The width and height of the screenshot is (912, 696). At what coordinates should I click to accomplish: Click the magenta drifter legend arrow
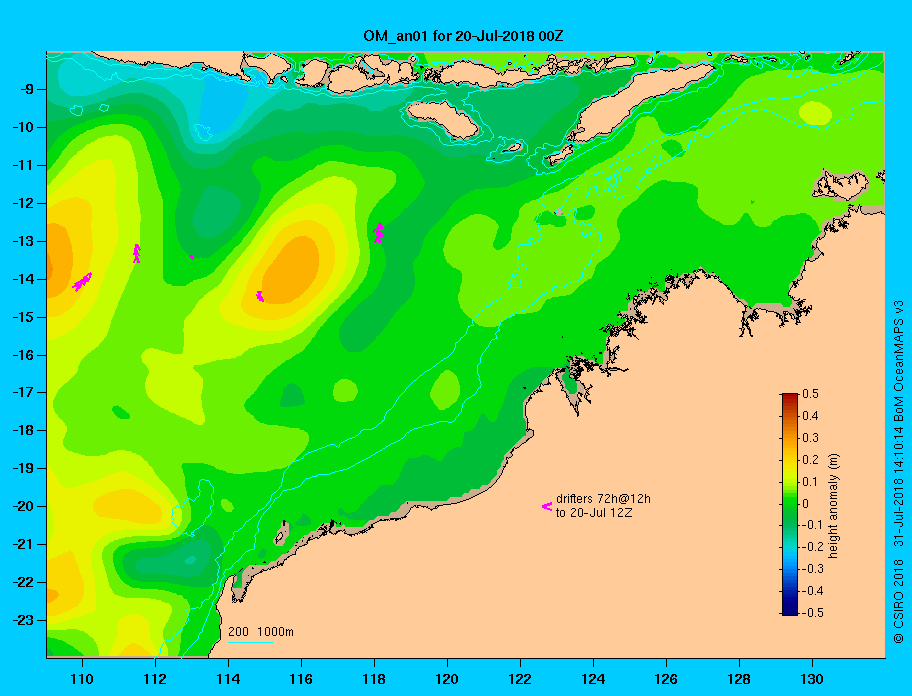[x=547, y=506]
